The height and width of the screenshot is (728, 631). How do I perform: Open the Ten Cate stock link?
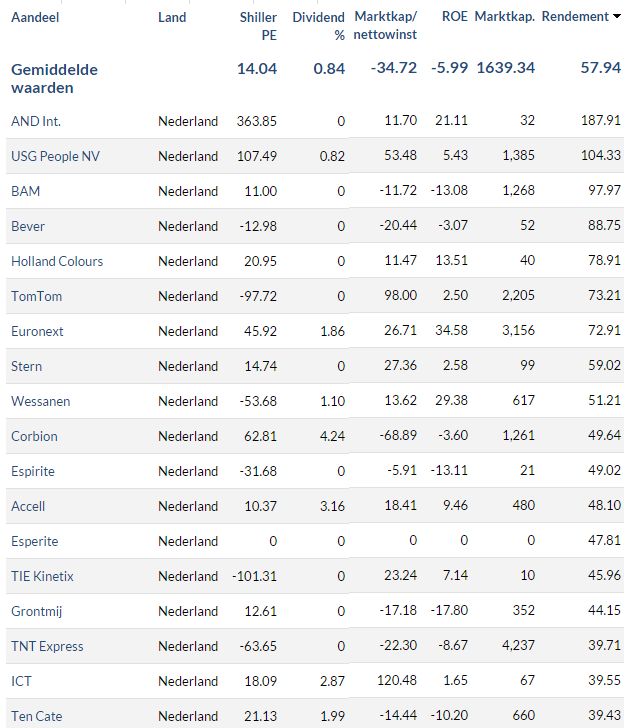click(36, 716)
